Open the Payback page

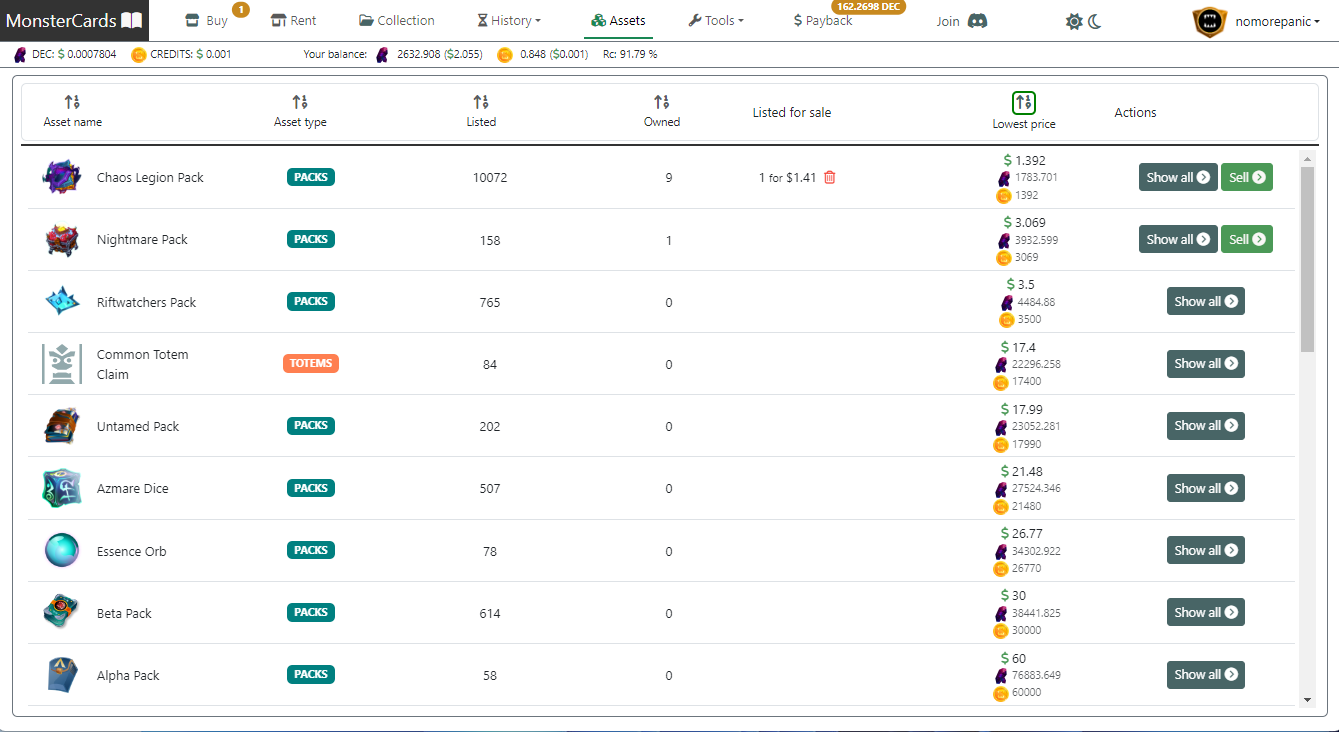click(x=823, y=20)
